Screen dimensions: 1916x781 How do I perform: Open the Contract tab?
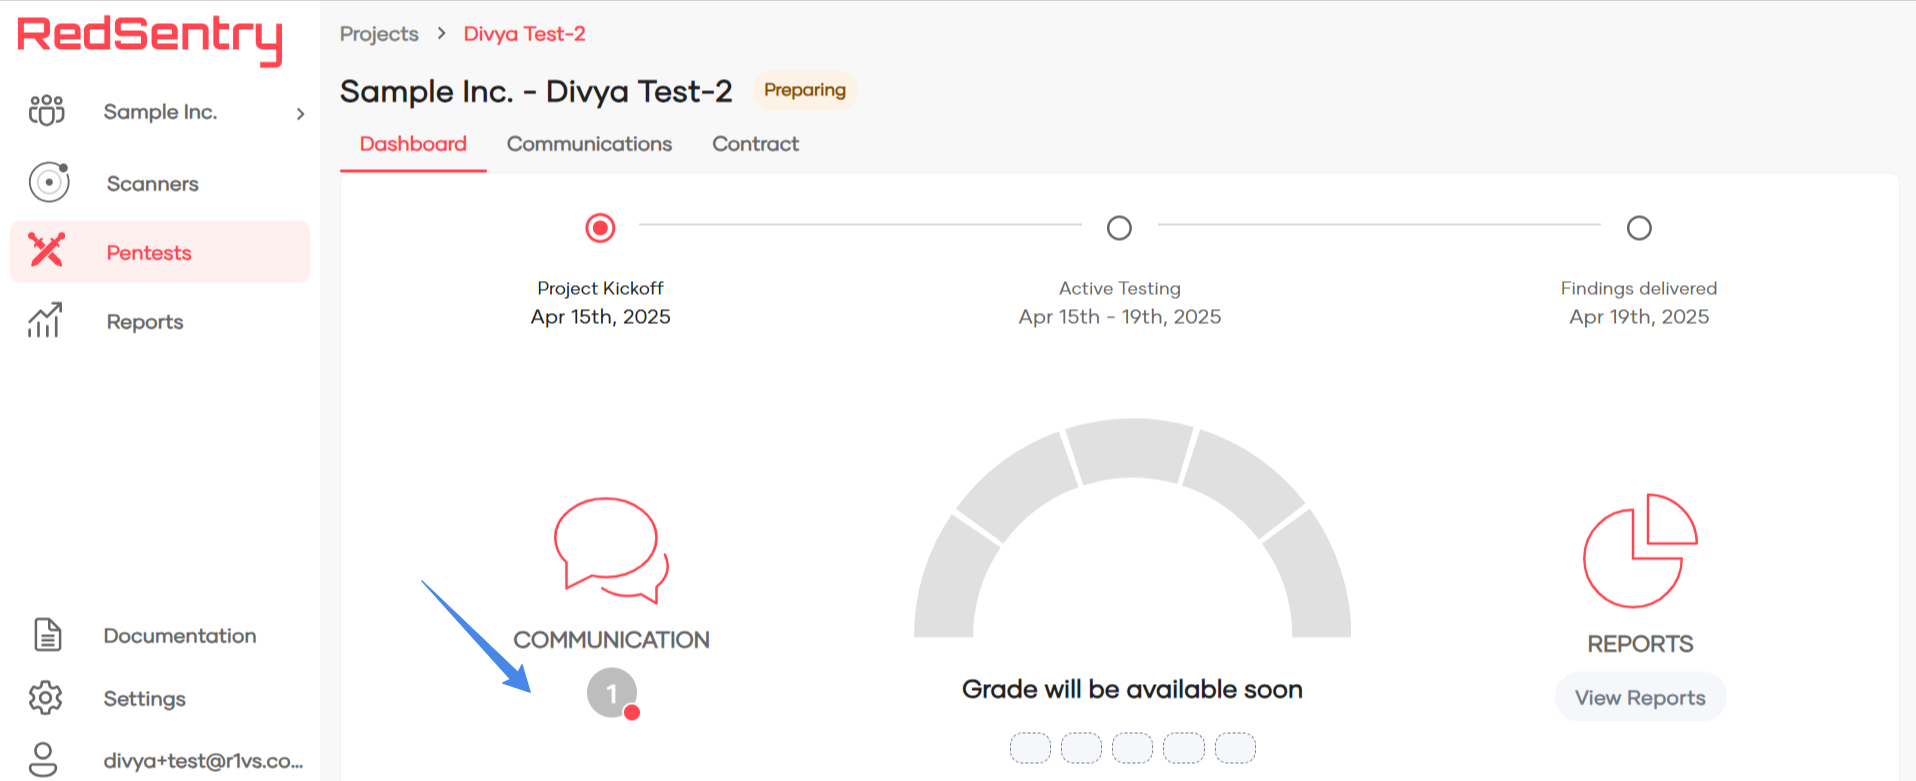pyautogui.click(x=755, y=144)
